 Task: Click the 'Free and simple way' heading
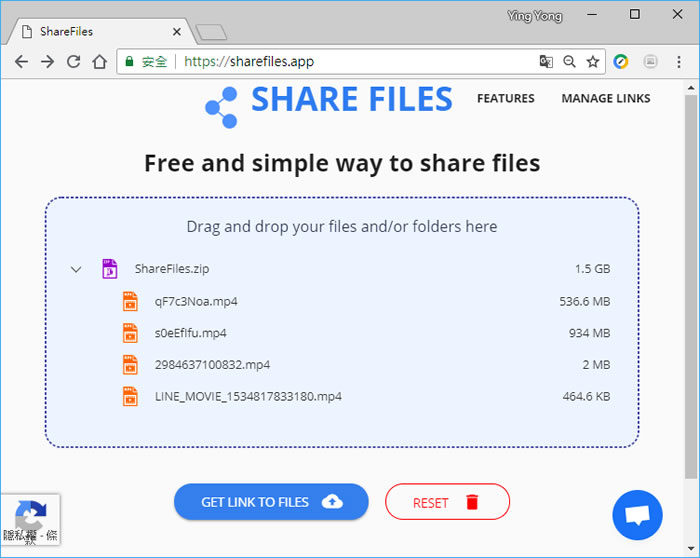point(342,163)
